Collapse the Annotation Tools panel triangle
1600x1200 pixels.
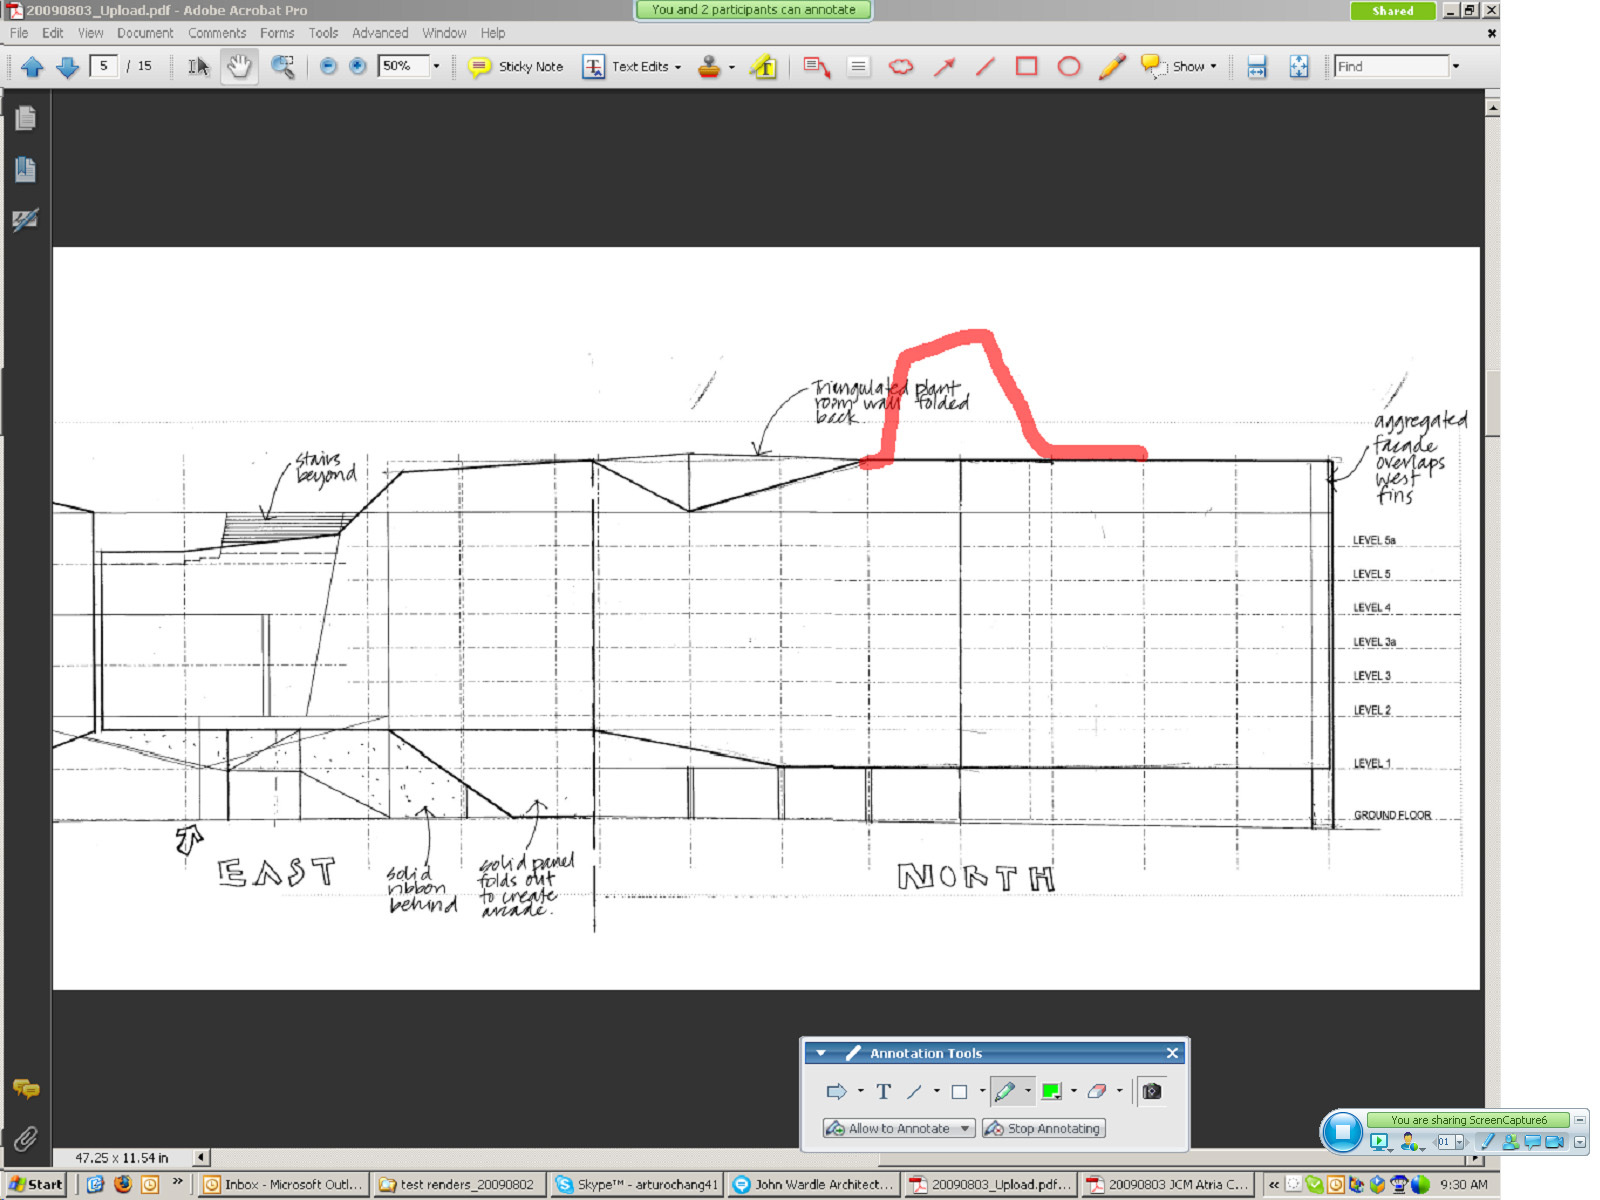(821, 1053)
